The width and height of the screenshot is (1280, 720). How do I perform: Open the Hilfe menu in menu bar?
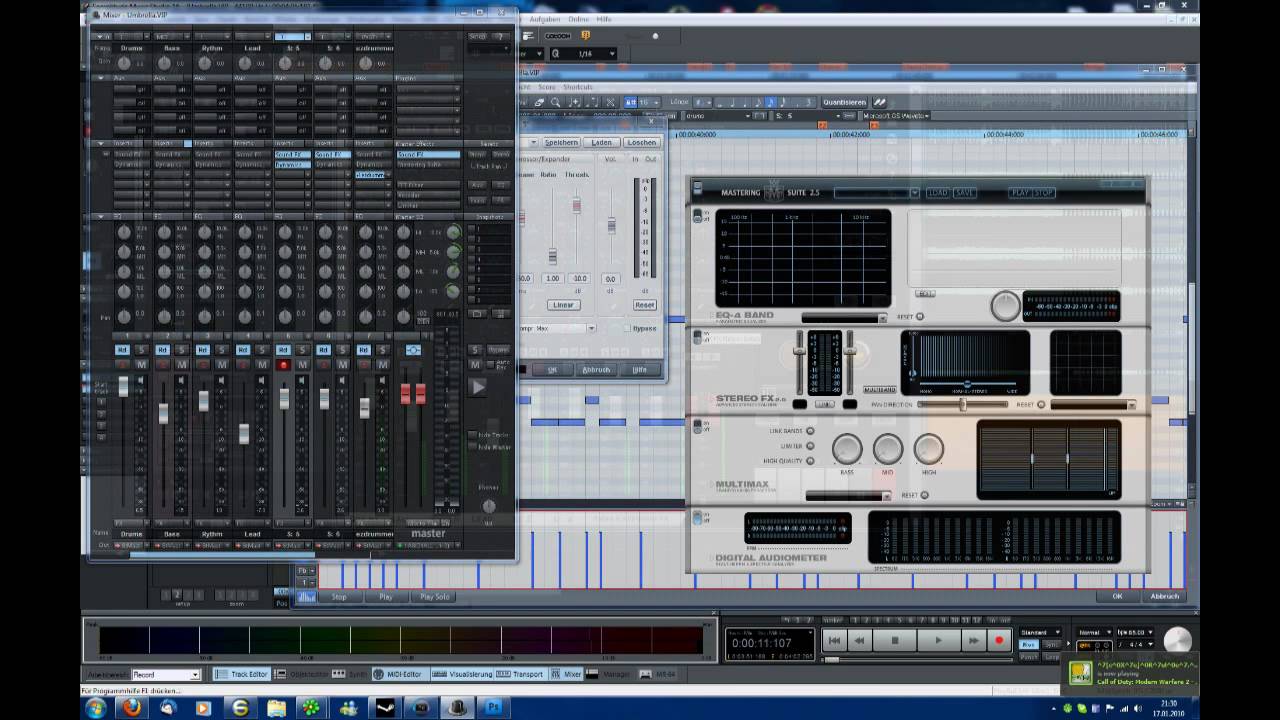tap(604, 19)
